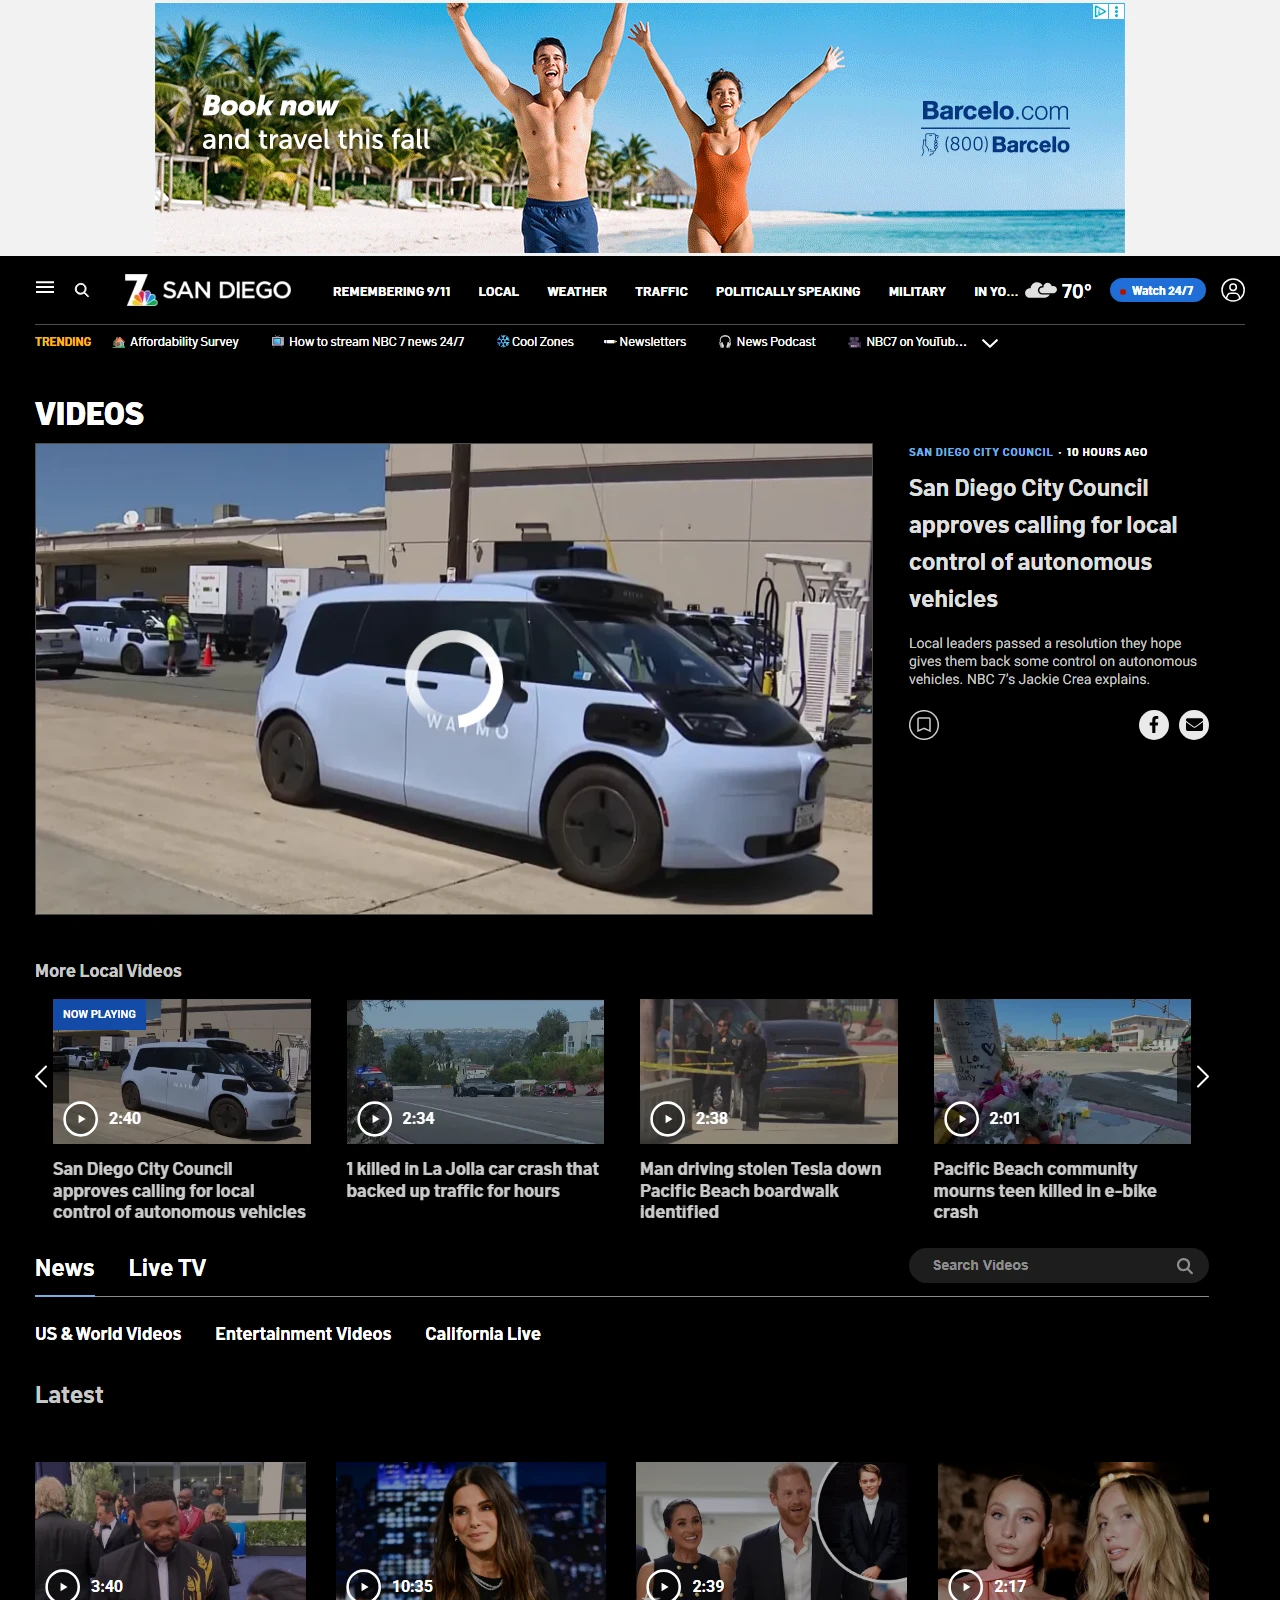Viewport: 1280px width, 1600px height.
Task: Show previous local videos with left arrow
Action: (41, 1077)
